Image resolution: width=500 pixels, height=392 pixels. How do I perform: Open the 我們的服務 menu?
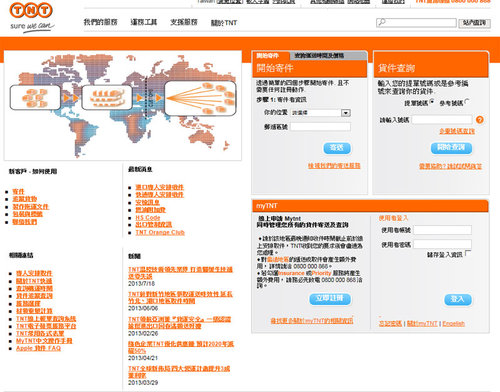tap(100, 22)
